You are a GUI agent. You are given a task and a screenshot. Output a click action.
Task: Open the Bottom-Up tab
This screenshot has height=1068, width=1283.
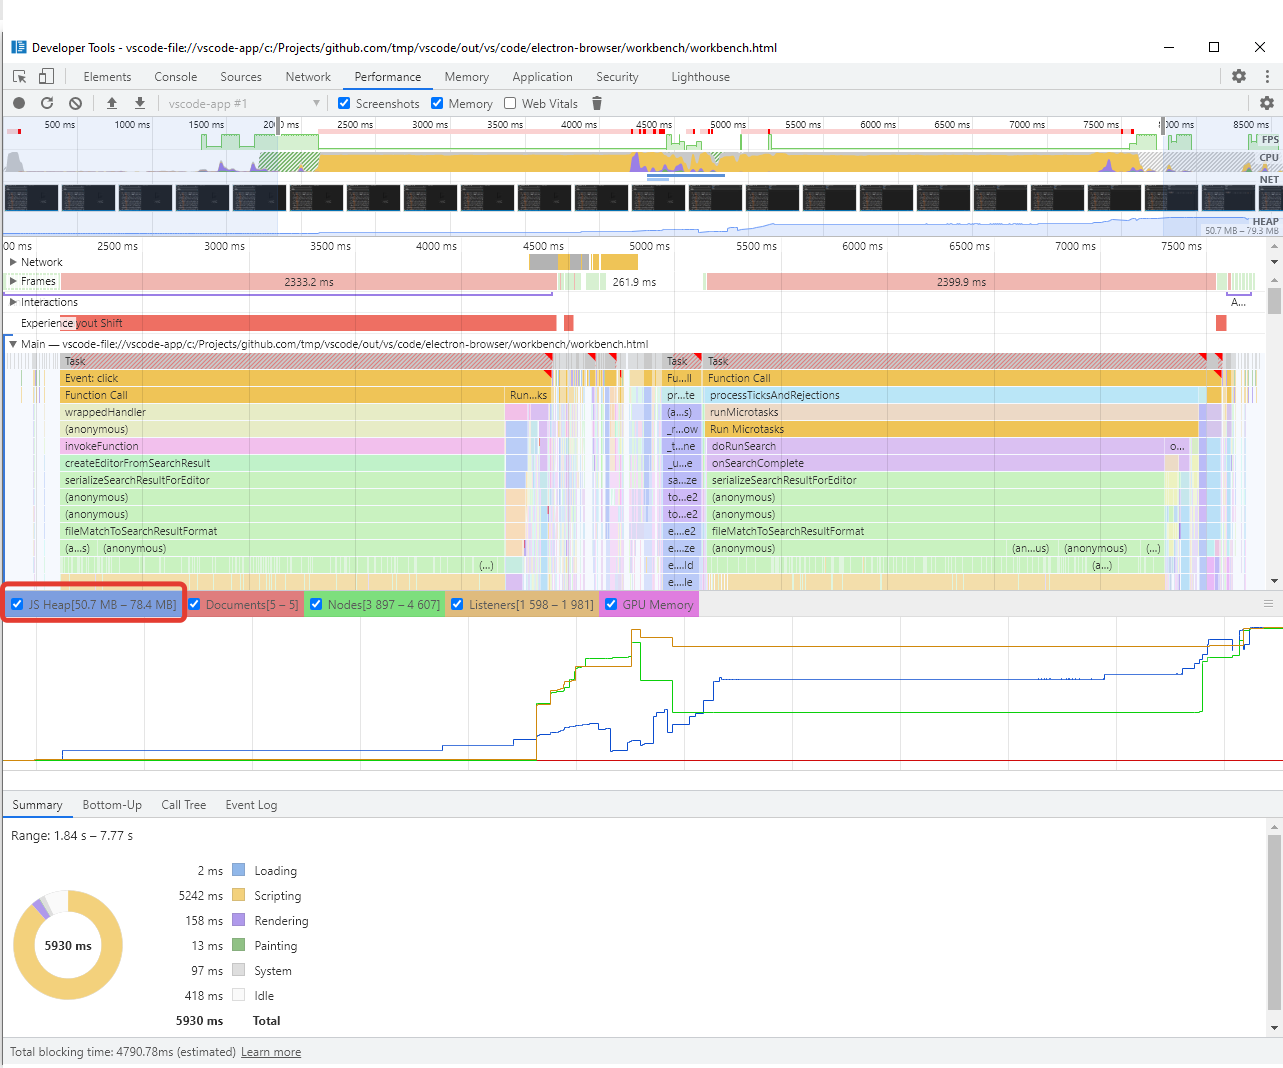click(112, 805)
